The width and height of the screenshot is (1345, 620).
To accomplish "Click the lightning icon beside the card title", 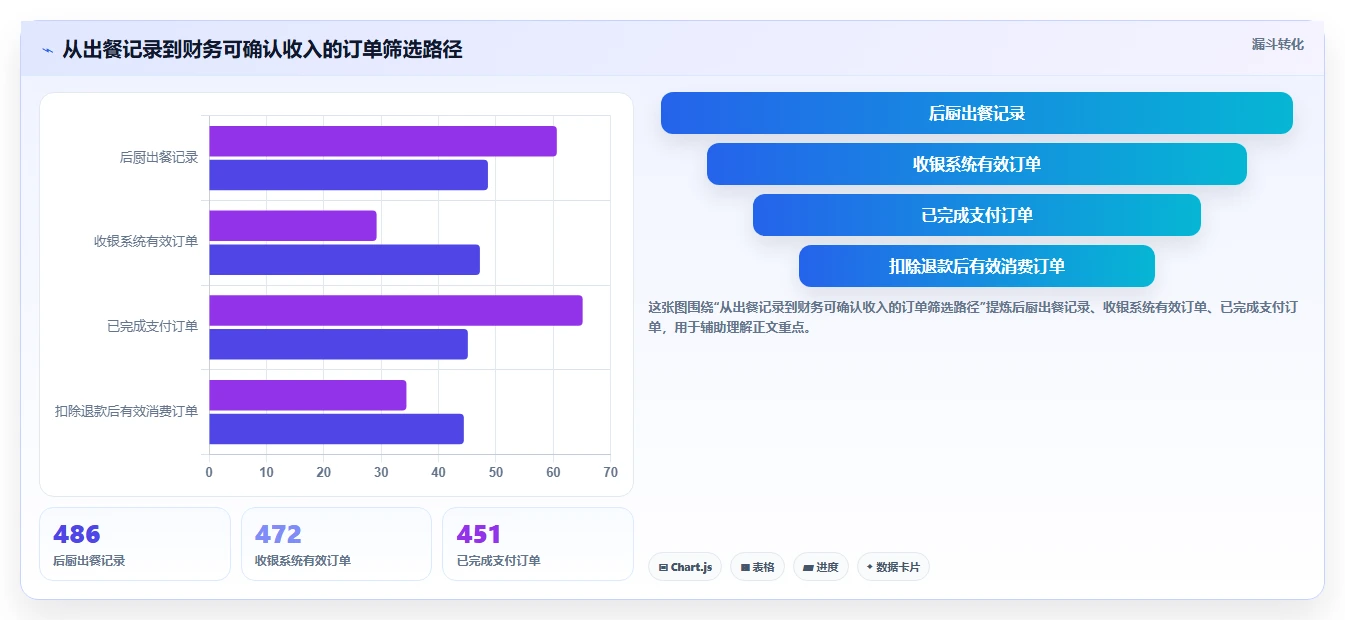I will click(47, 50).
